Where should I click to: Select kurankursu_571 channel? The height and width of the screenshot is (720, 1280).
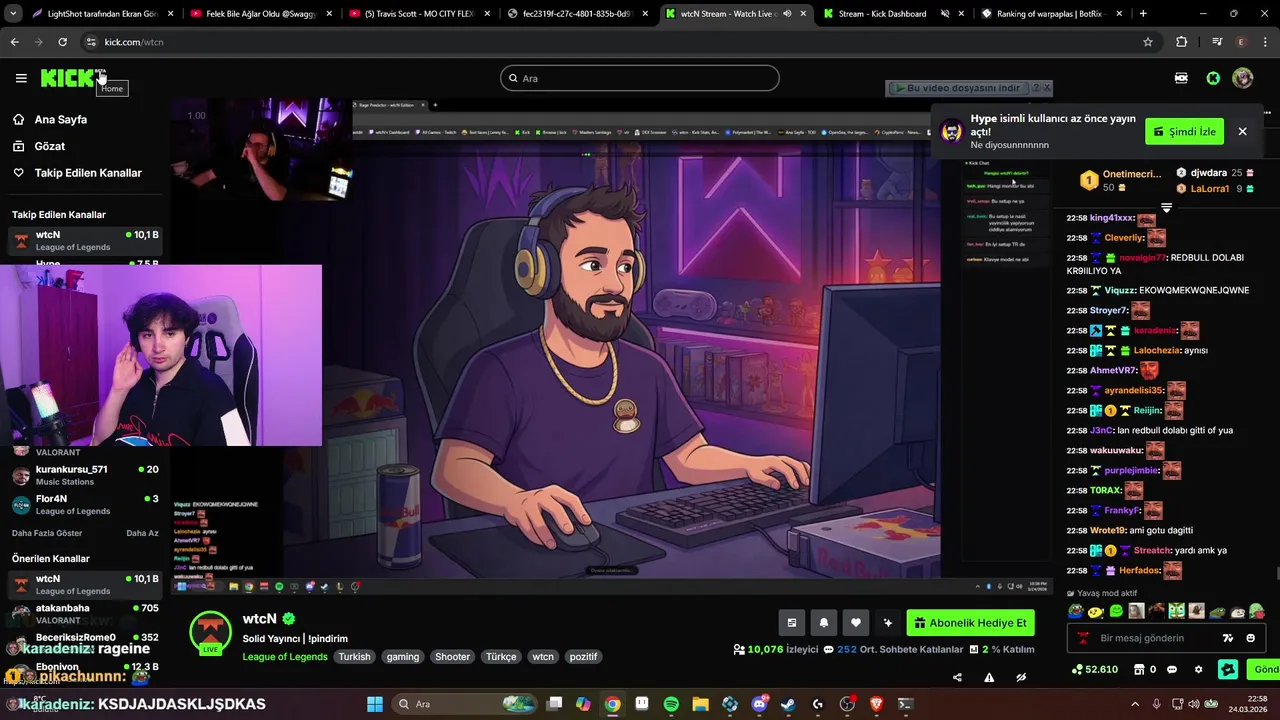[85, 475]
